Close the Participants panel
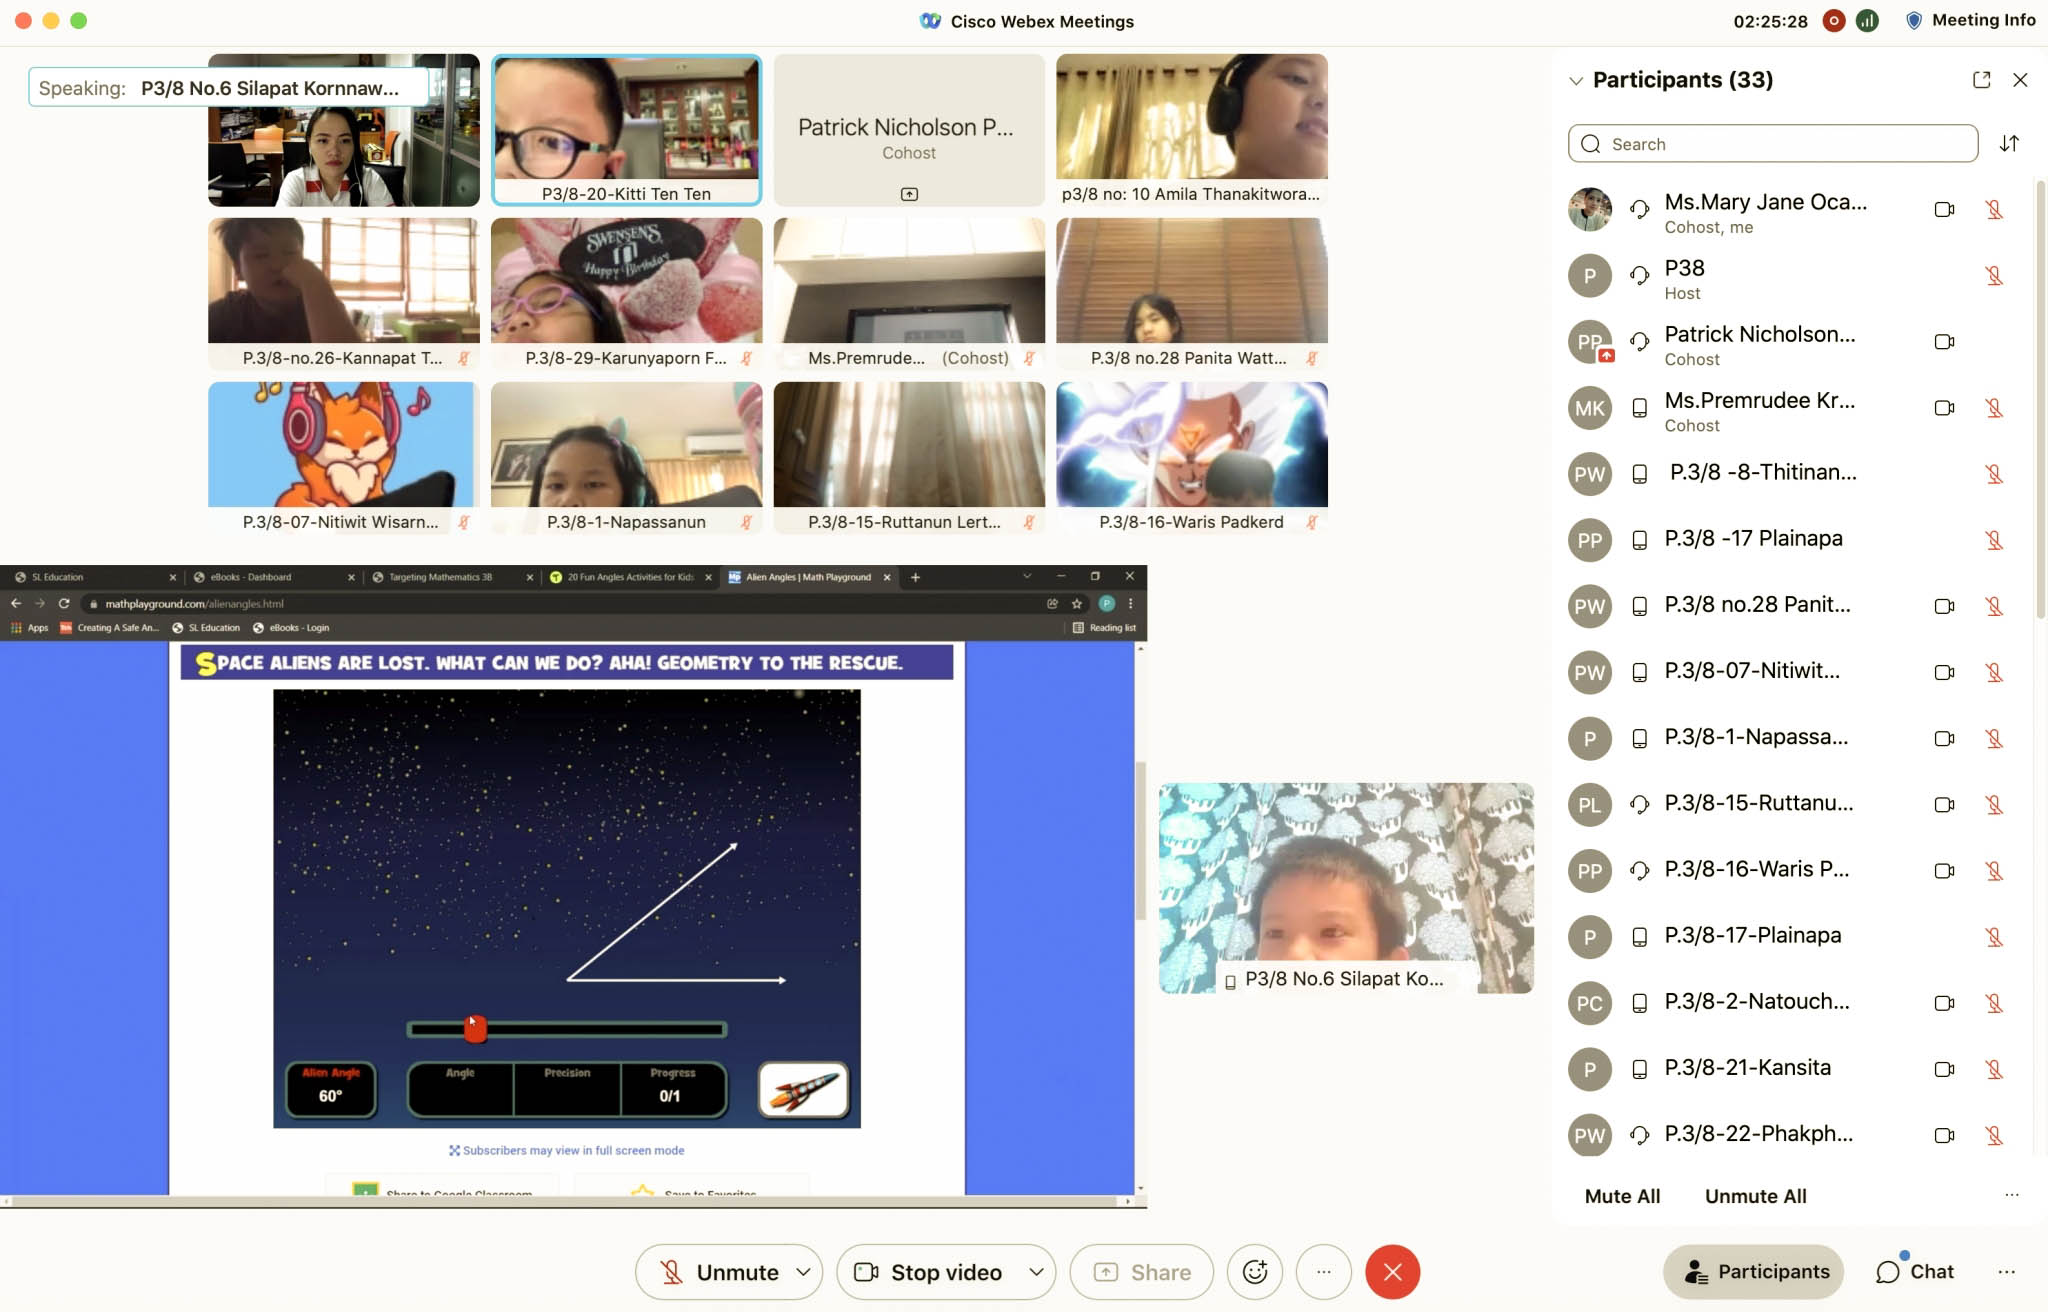2048x1312 pixels. [x=2020, y=80]
